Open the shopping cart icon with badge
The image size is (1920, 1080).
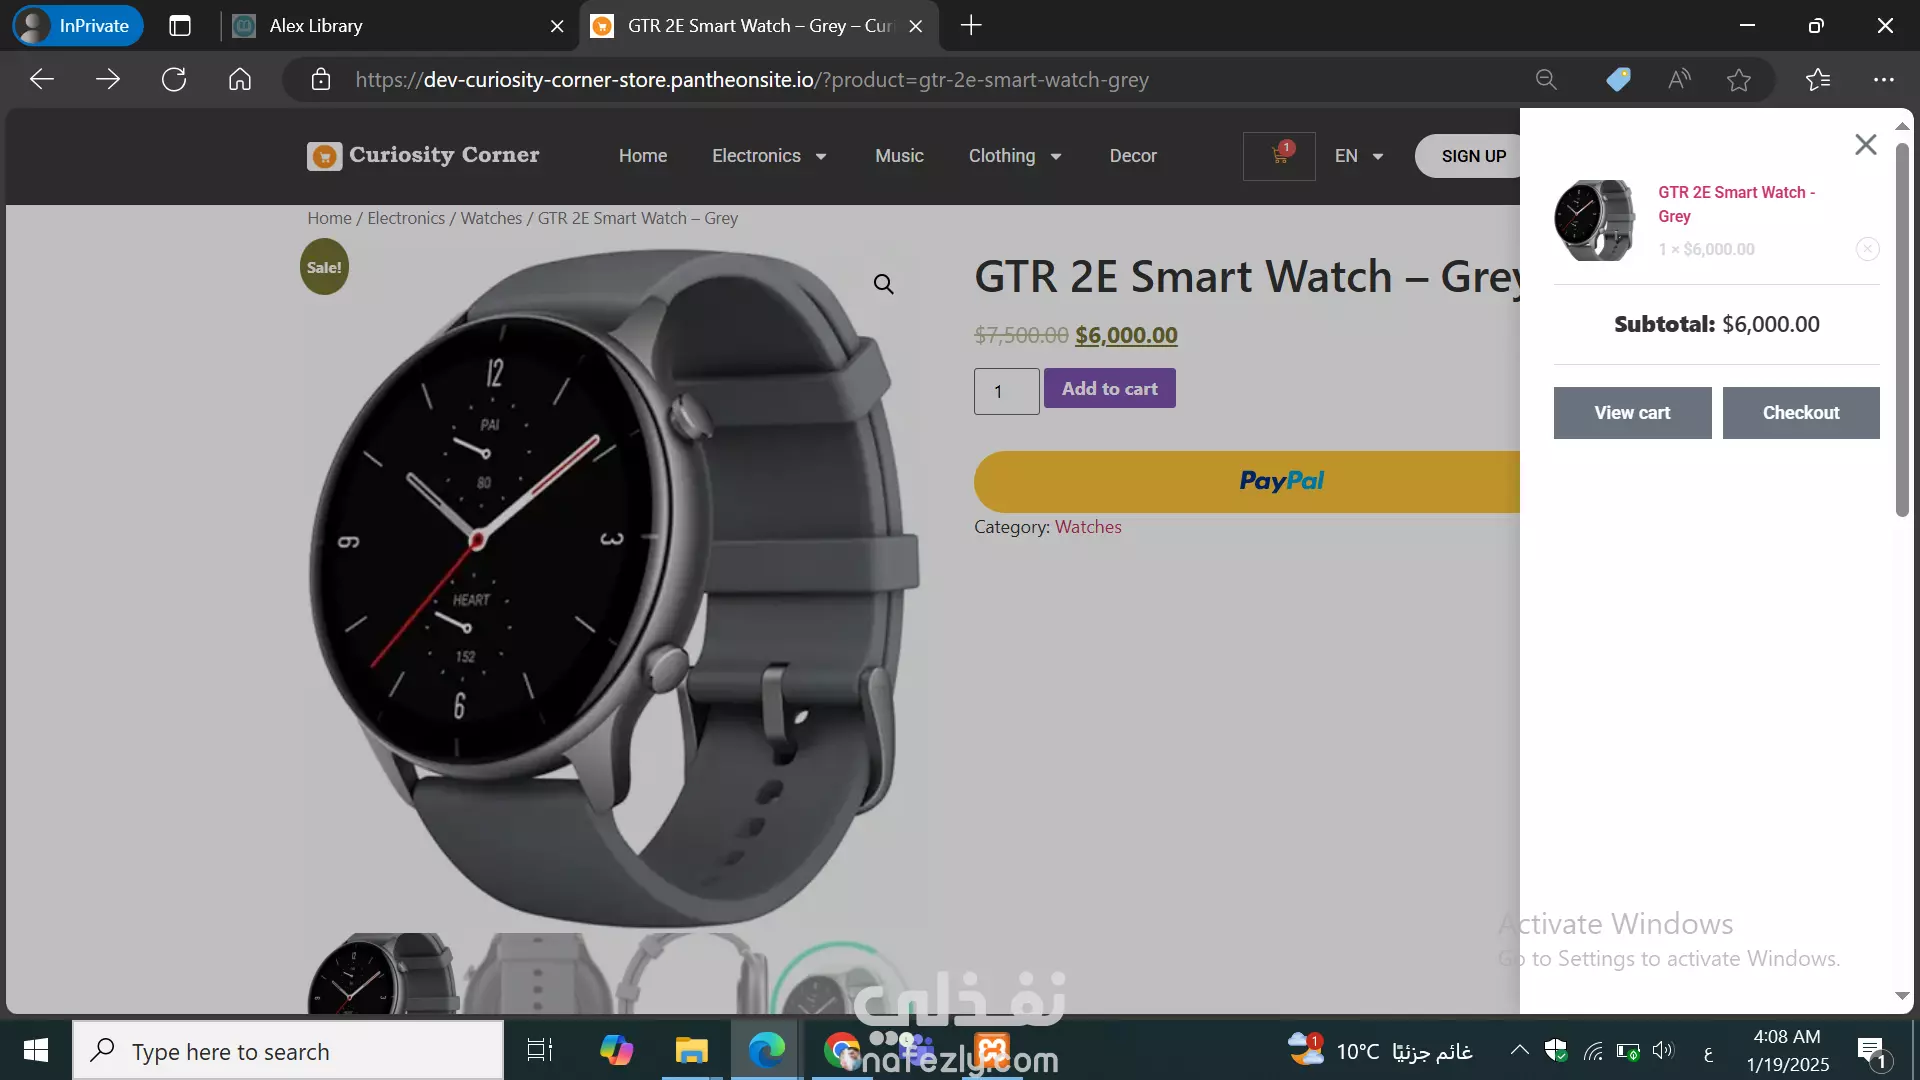1279,155
